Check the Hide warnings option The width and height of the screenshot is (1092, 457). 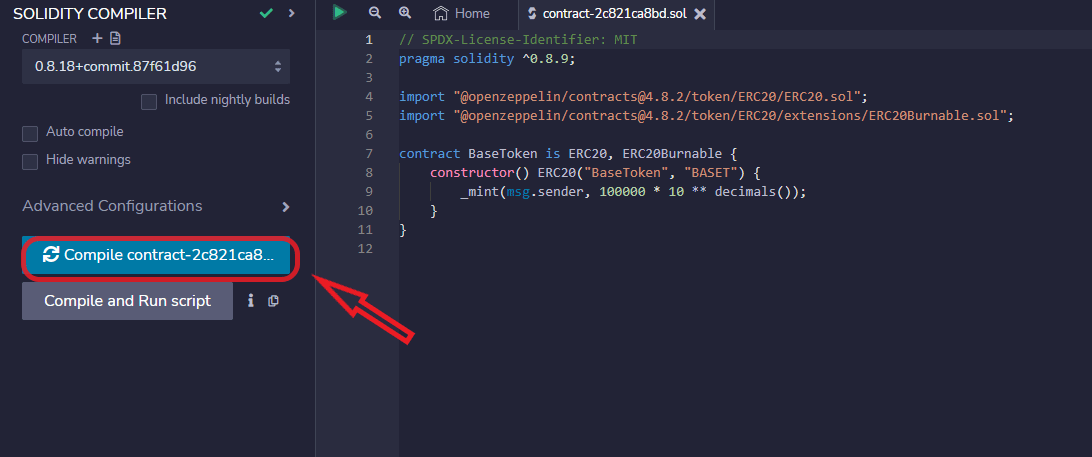point(30,161)
